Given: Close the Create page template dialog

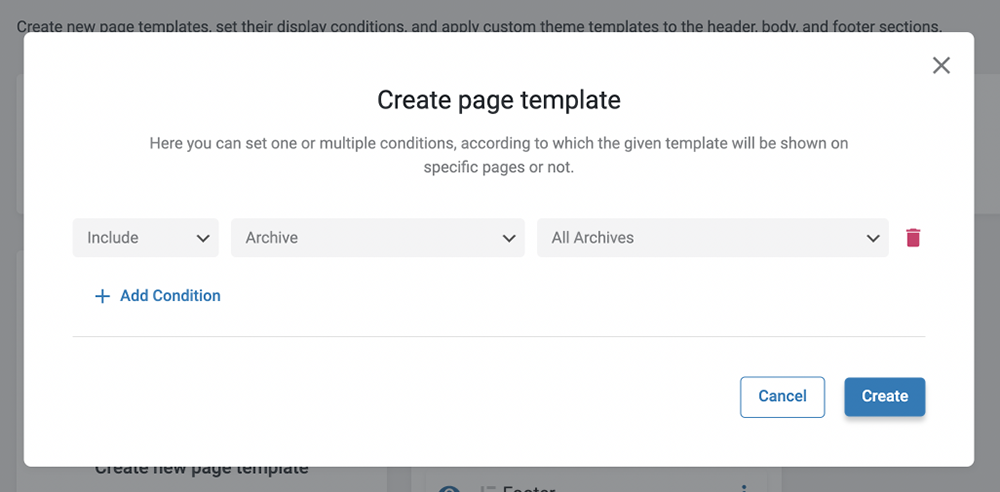Looking at the screenshot, I should (x=941, y=65).
